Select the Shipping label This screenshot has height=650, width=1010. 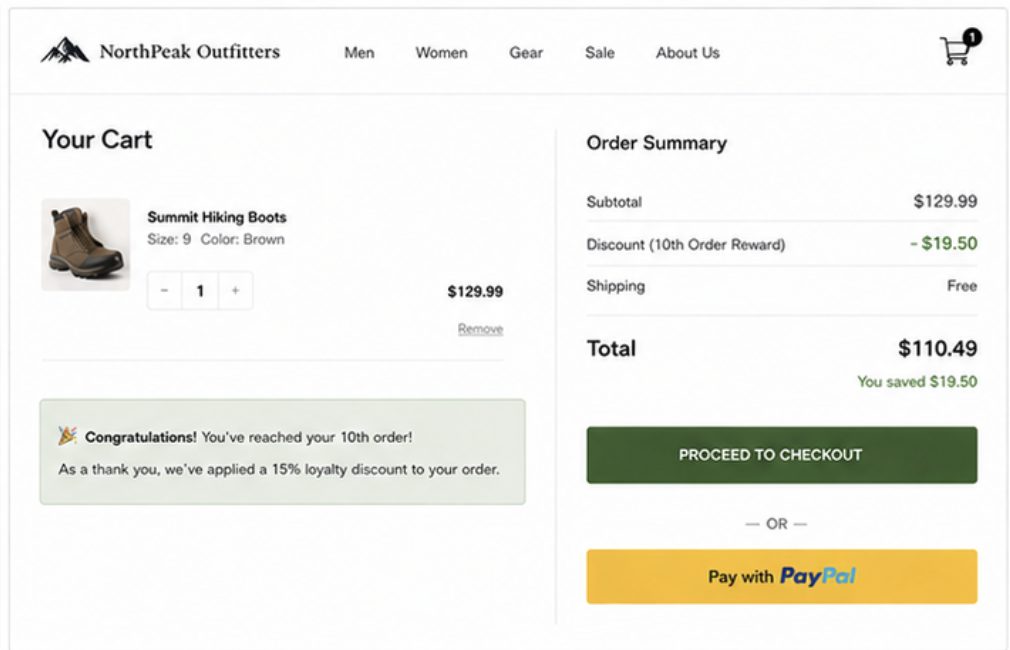615,286
